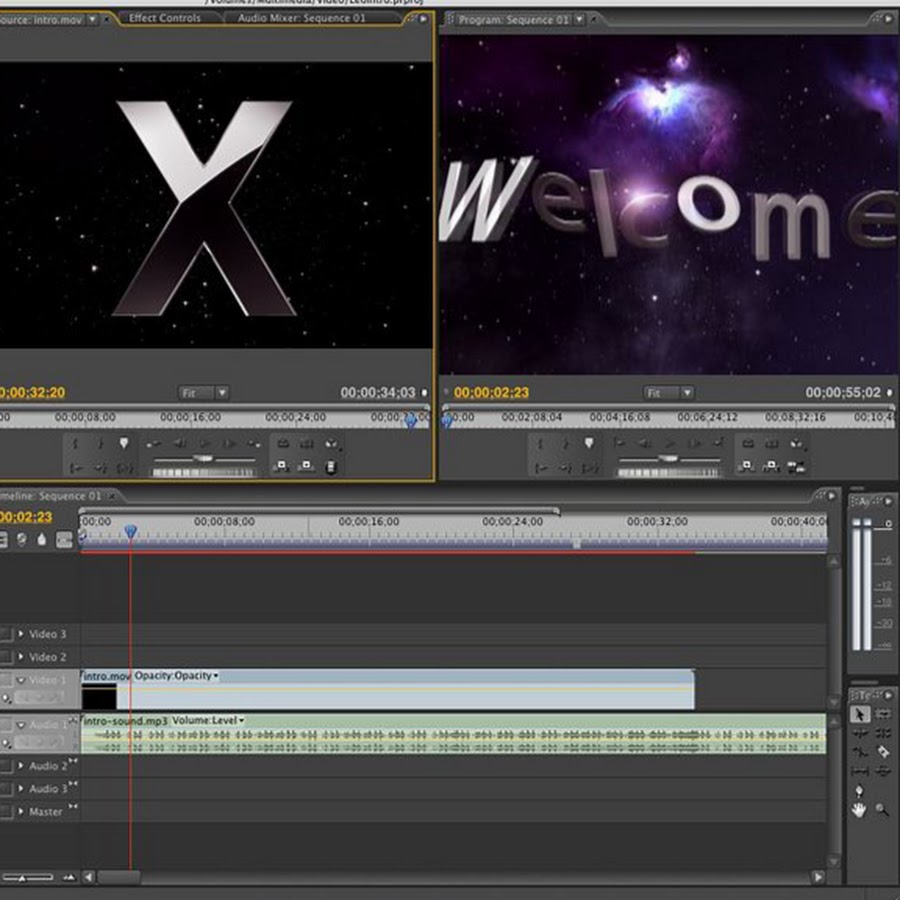Click the Overwrite button in Source monitor
Viewport: 900px width, 900px height.
(307, 466)
